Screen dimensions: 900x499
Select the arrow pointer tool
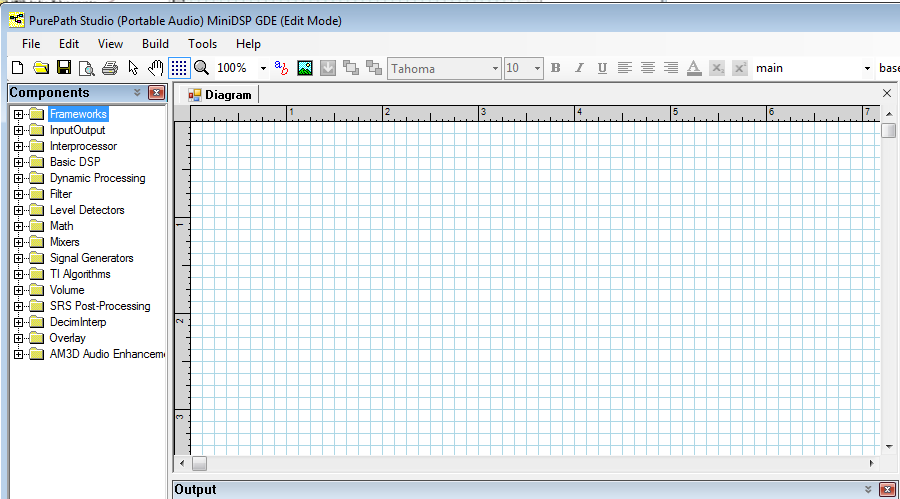tap(133, 68)
